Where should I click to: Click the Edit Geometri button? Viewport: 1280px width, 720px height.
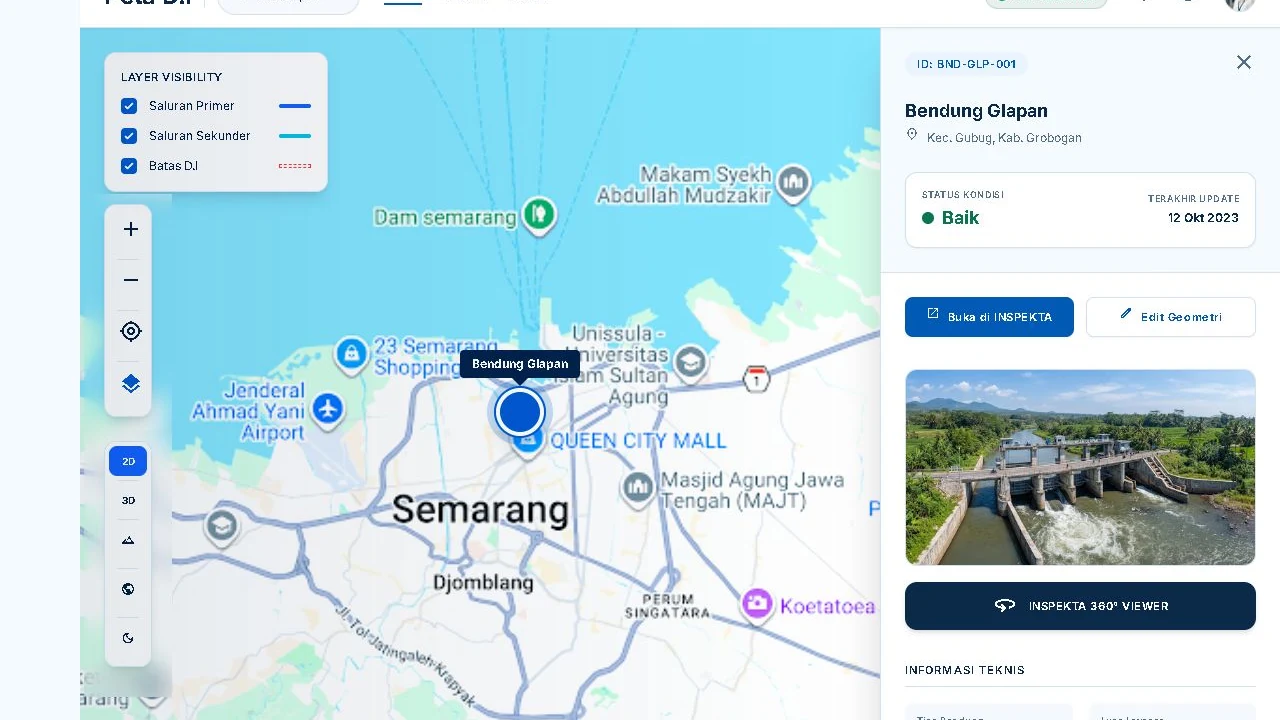pos(1171,317)
